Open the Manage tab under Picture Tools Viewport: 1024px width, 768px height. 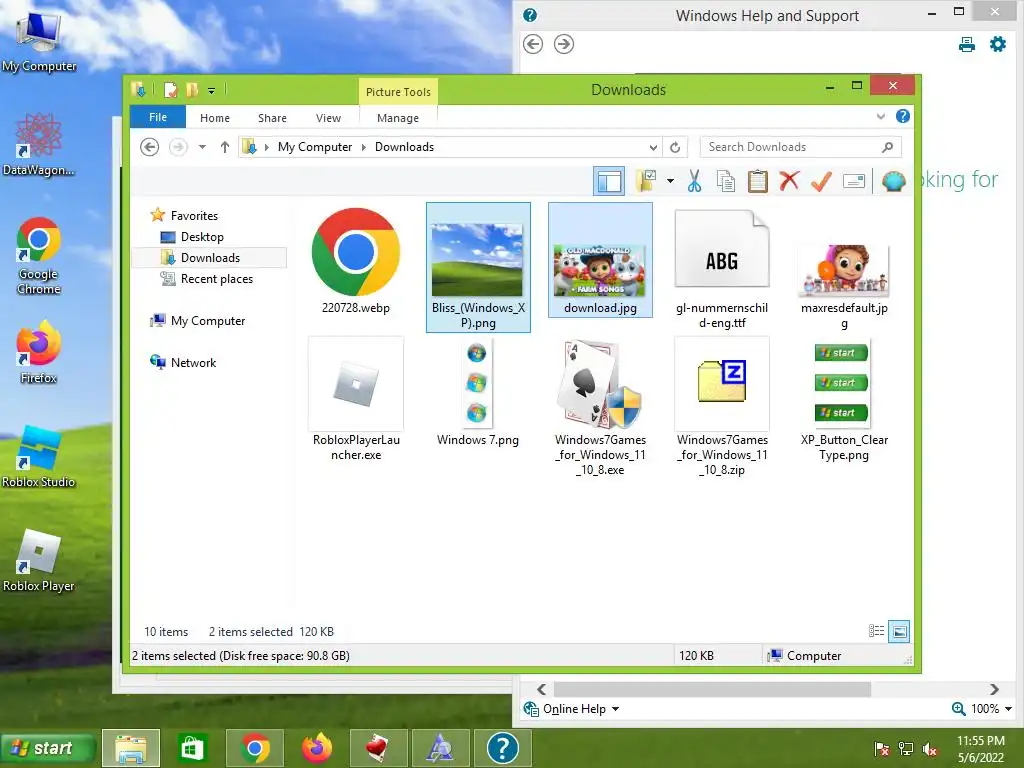[398, 118]
